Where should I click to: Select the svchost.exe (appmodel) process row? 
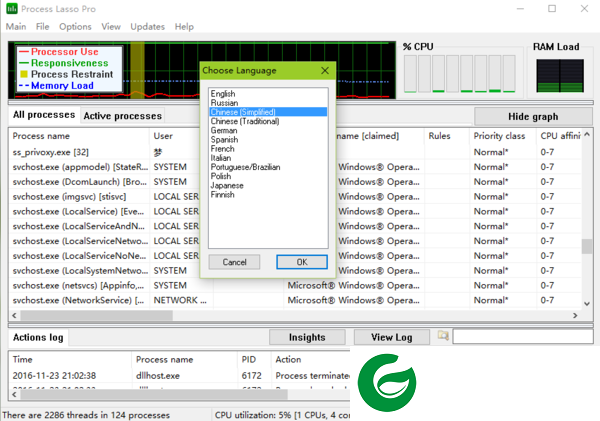coord(295,167)
